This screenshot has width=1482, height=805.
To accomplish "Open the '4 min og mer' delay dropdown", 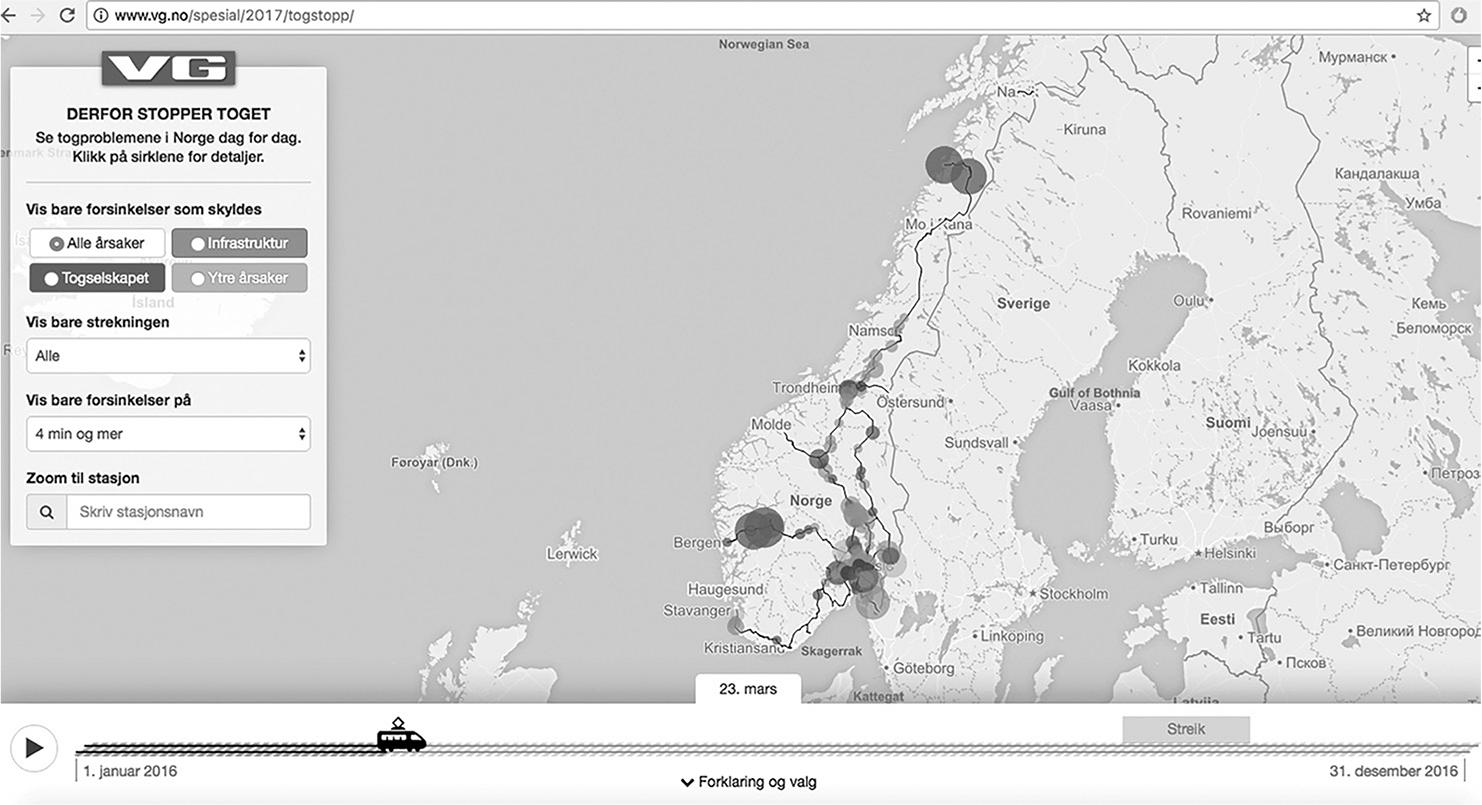I will (168, 434).
